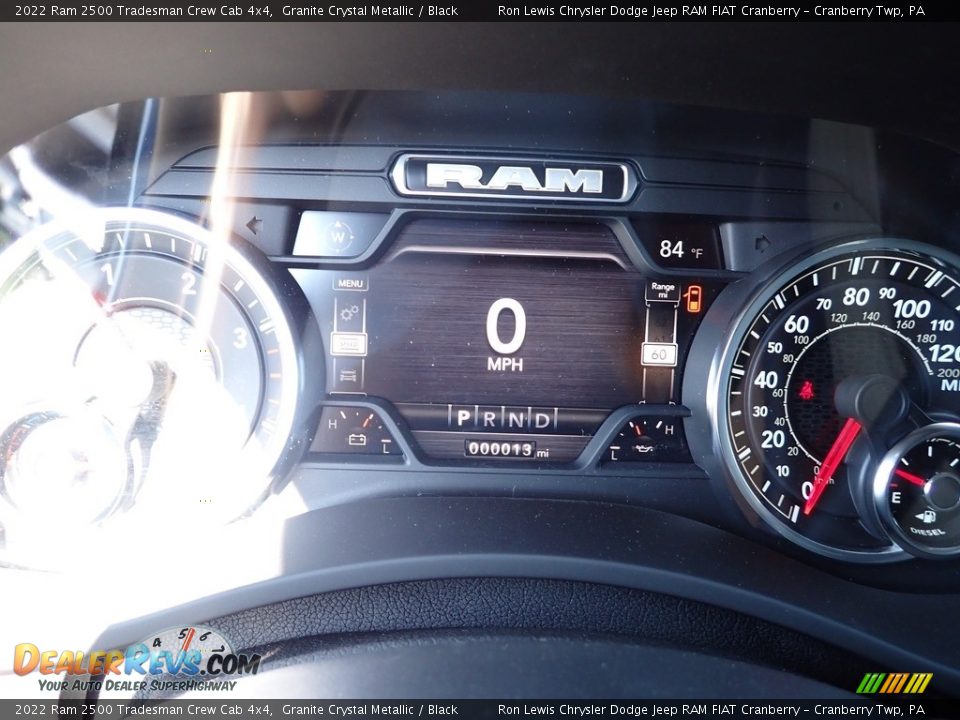Click the colored stripes logo at bottom right
The width and height of the screenshot is (960, 720).
coord(894,683)
